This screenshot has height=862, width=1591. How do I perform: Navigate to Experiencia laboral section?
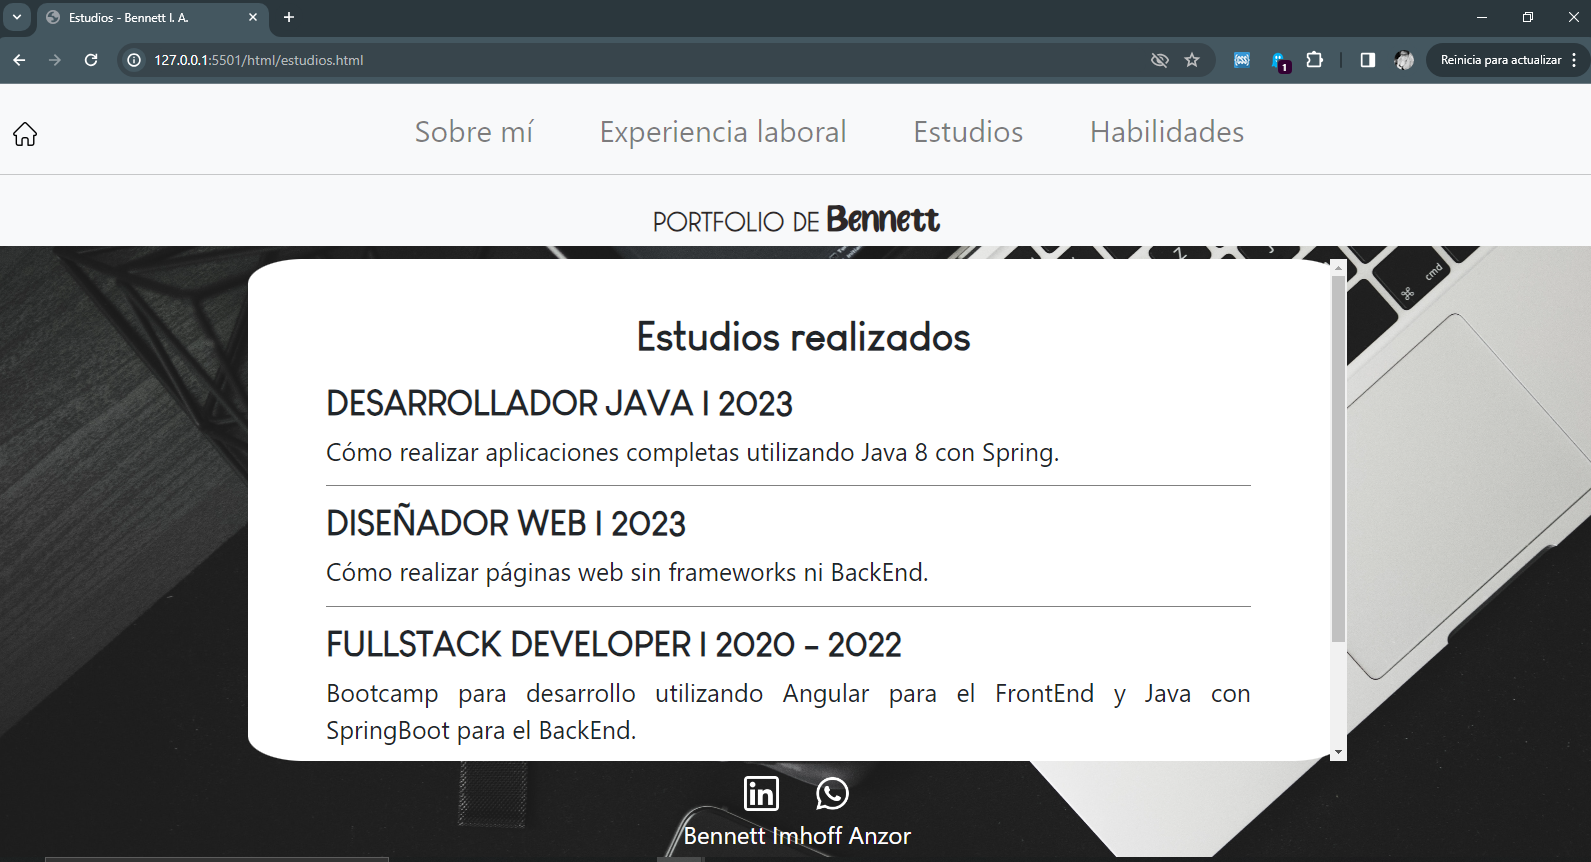pyautogui.click(x=723, y=132)
